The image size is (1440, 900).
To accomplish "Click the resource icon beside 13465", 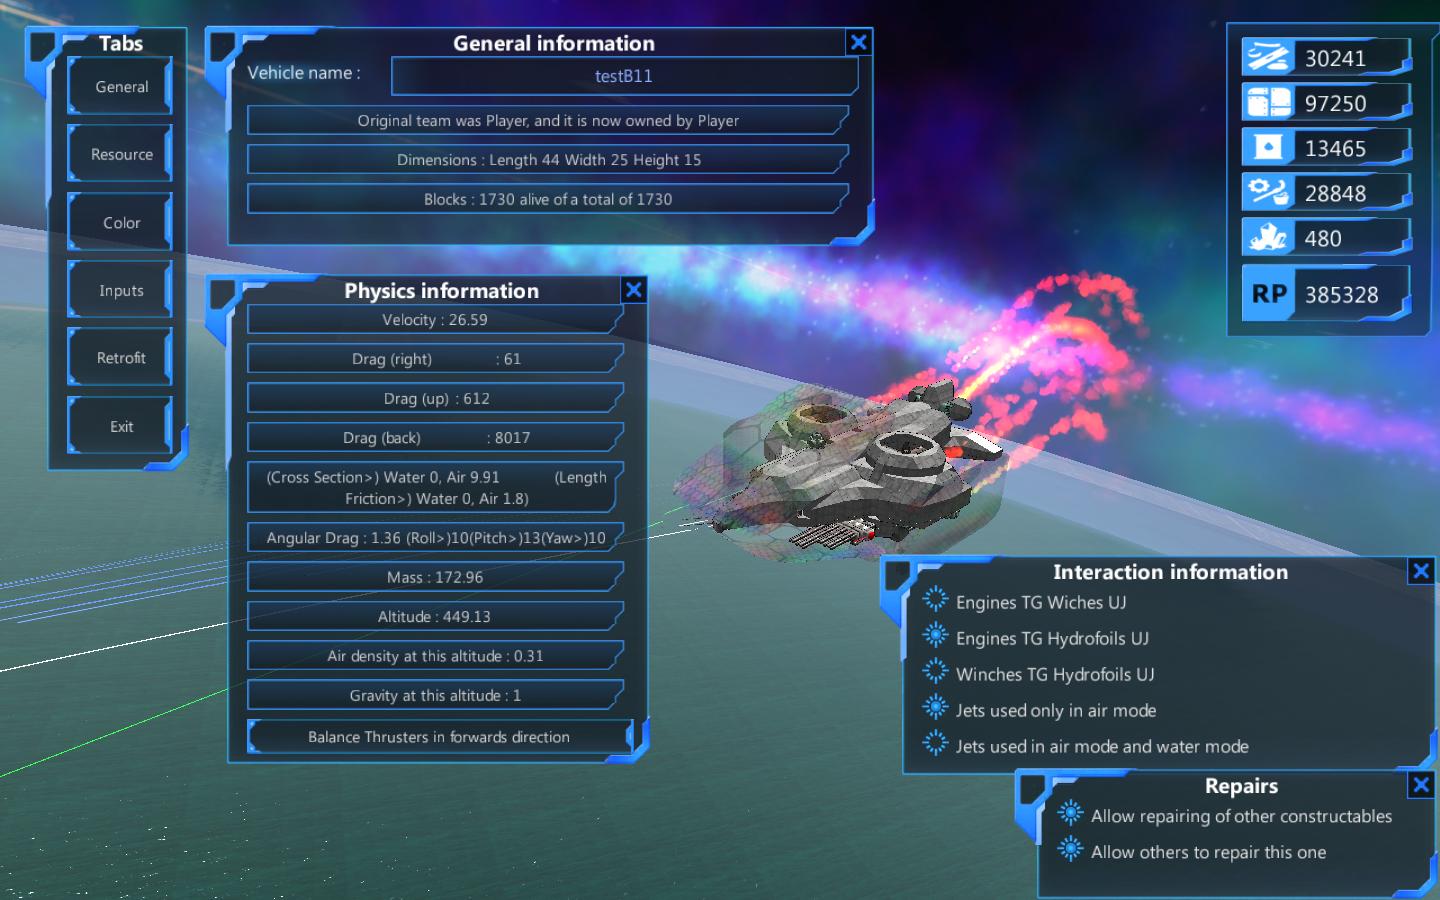I will click(x=1267, y=148).
